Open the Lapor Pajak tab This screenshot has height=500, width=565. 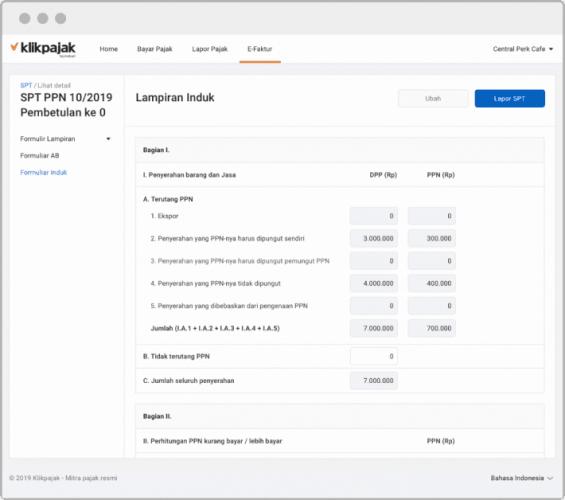coord(210,49)
